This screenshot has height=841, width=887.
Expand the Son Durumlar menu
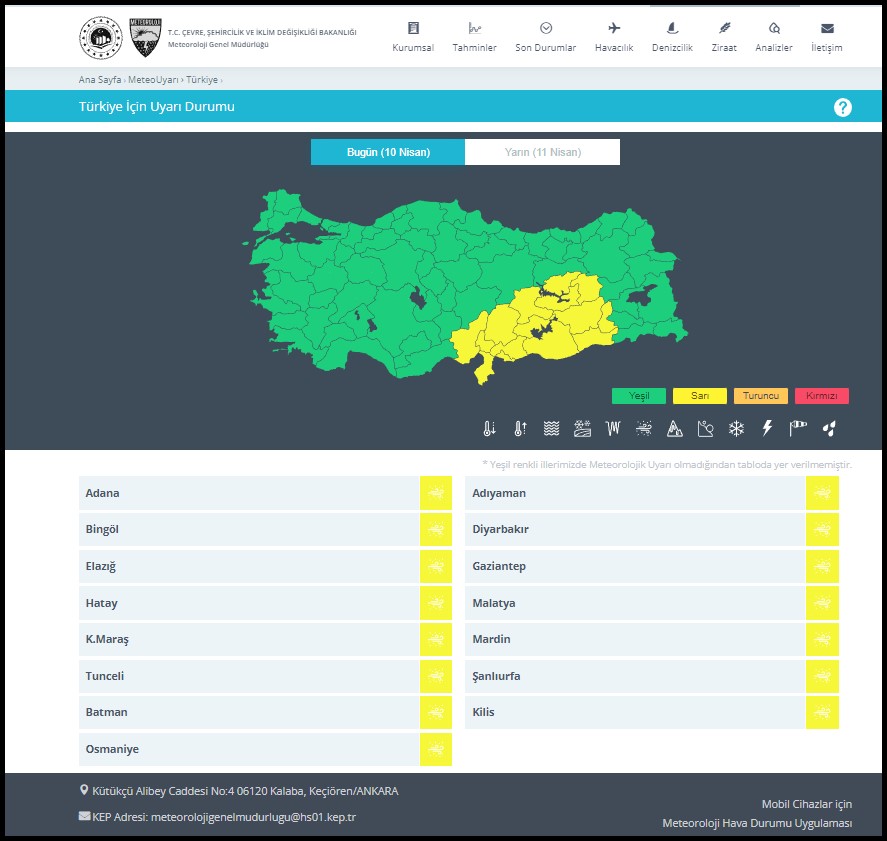click(x=545, y=37)
